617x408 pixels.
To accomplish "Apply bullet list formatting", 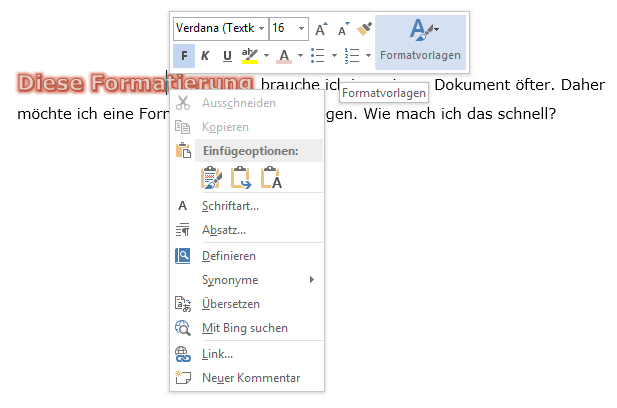I will click(x=318, y=56).
